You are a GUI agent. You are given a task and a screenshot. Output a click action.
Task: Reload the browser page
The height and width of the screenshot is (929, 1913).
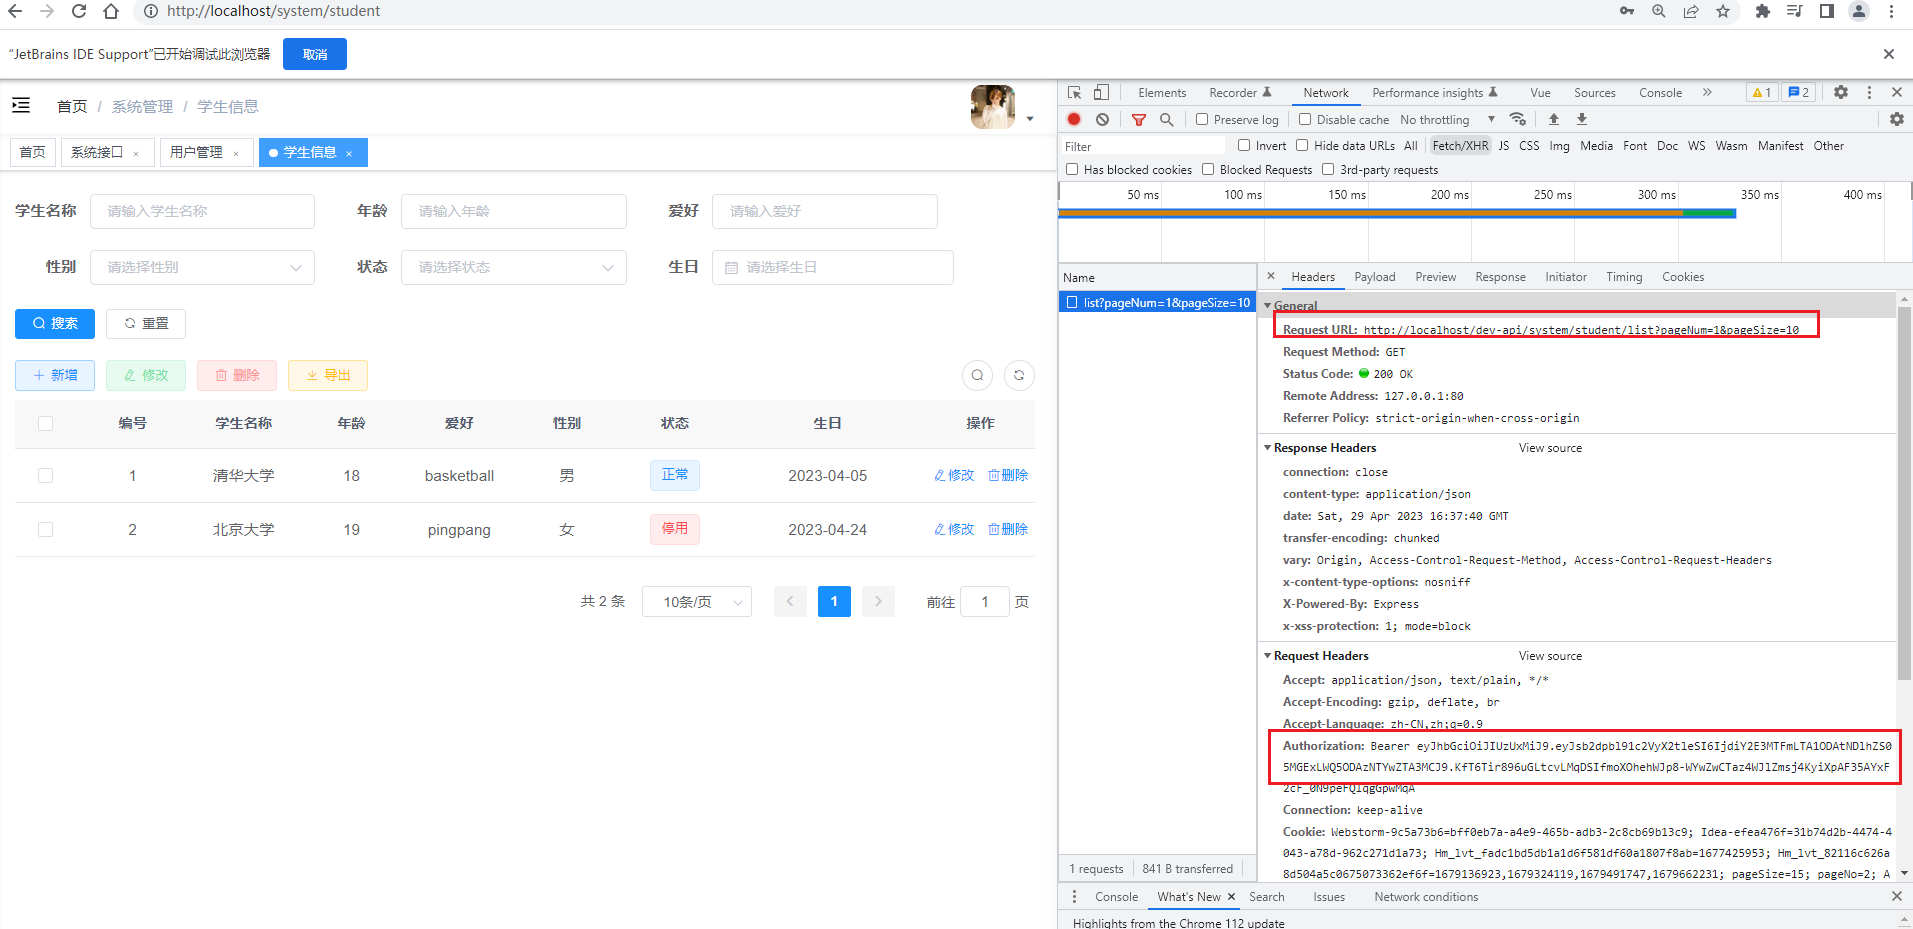coord(79,11)
